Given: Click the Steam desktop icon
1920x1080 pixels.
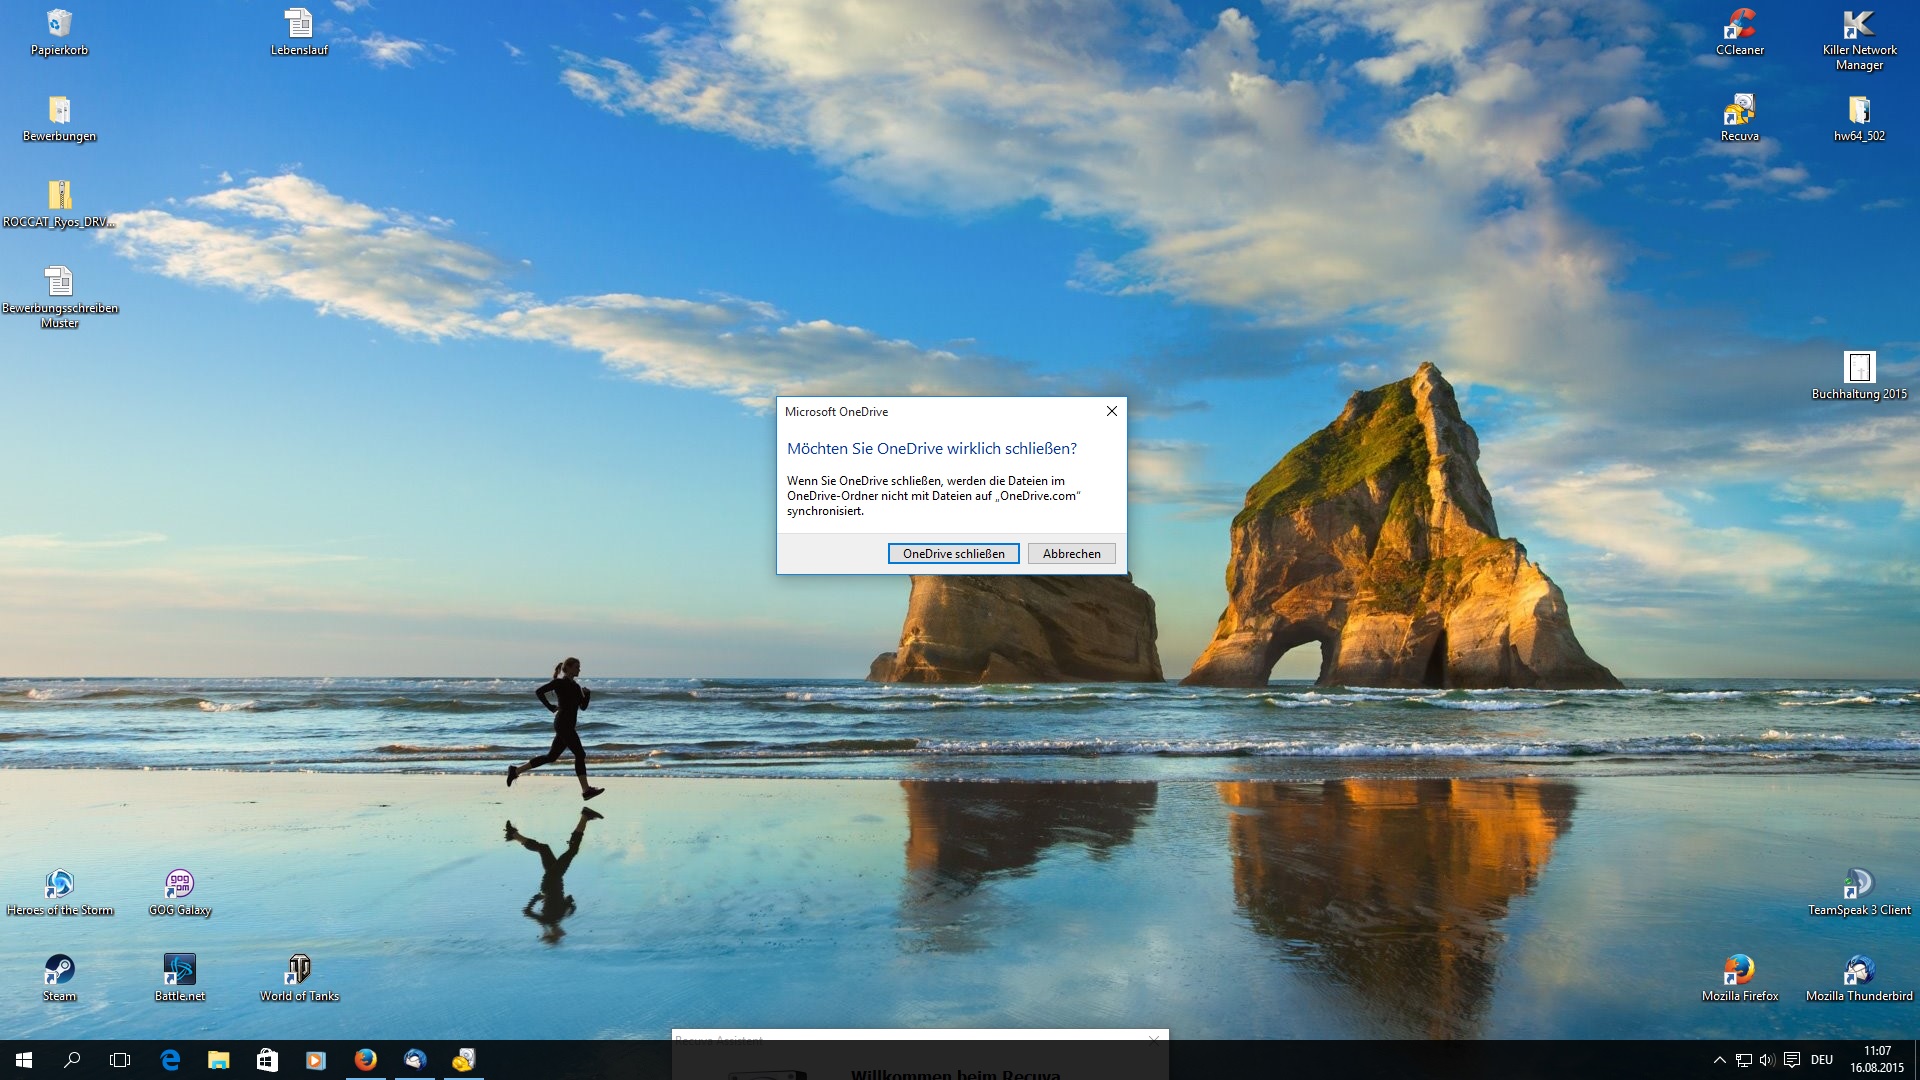Looking at the screenshot, I should [59, 969].
